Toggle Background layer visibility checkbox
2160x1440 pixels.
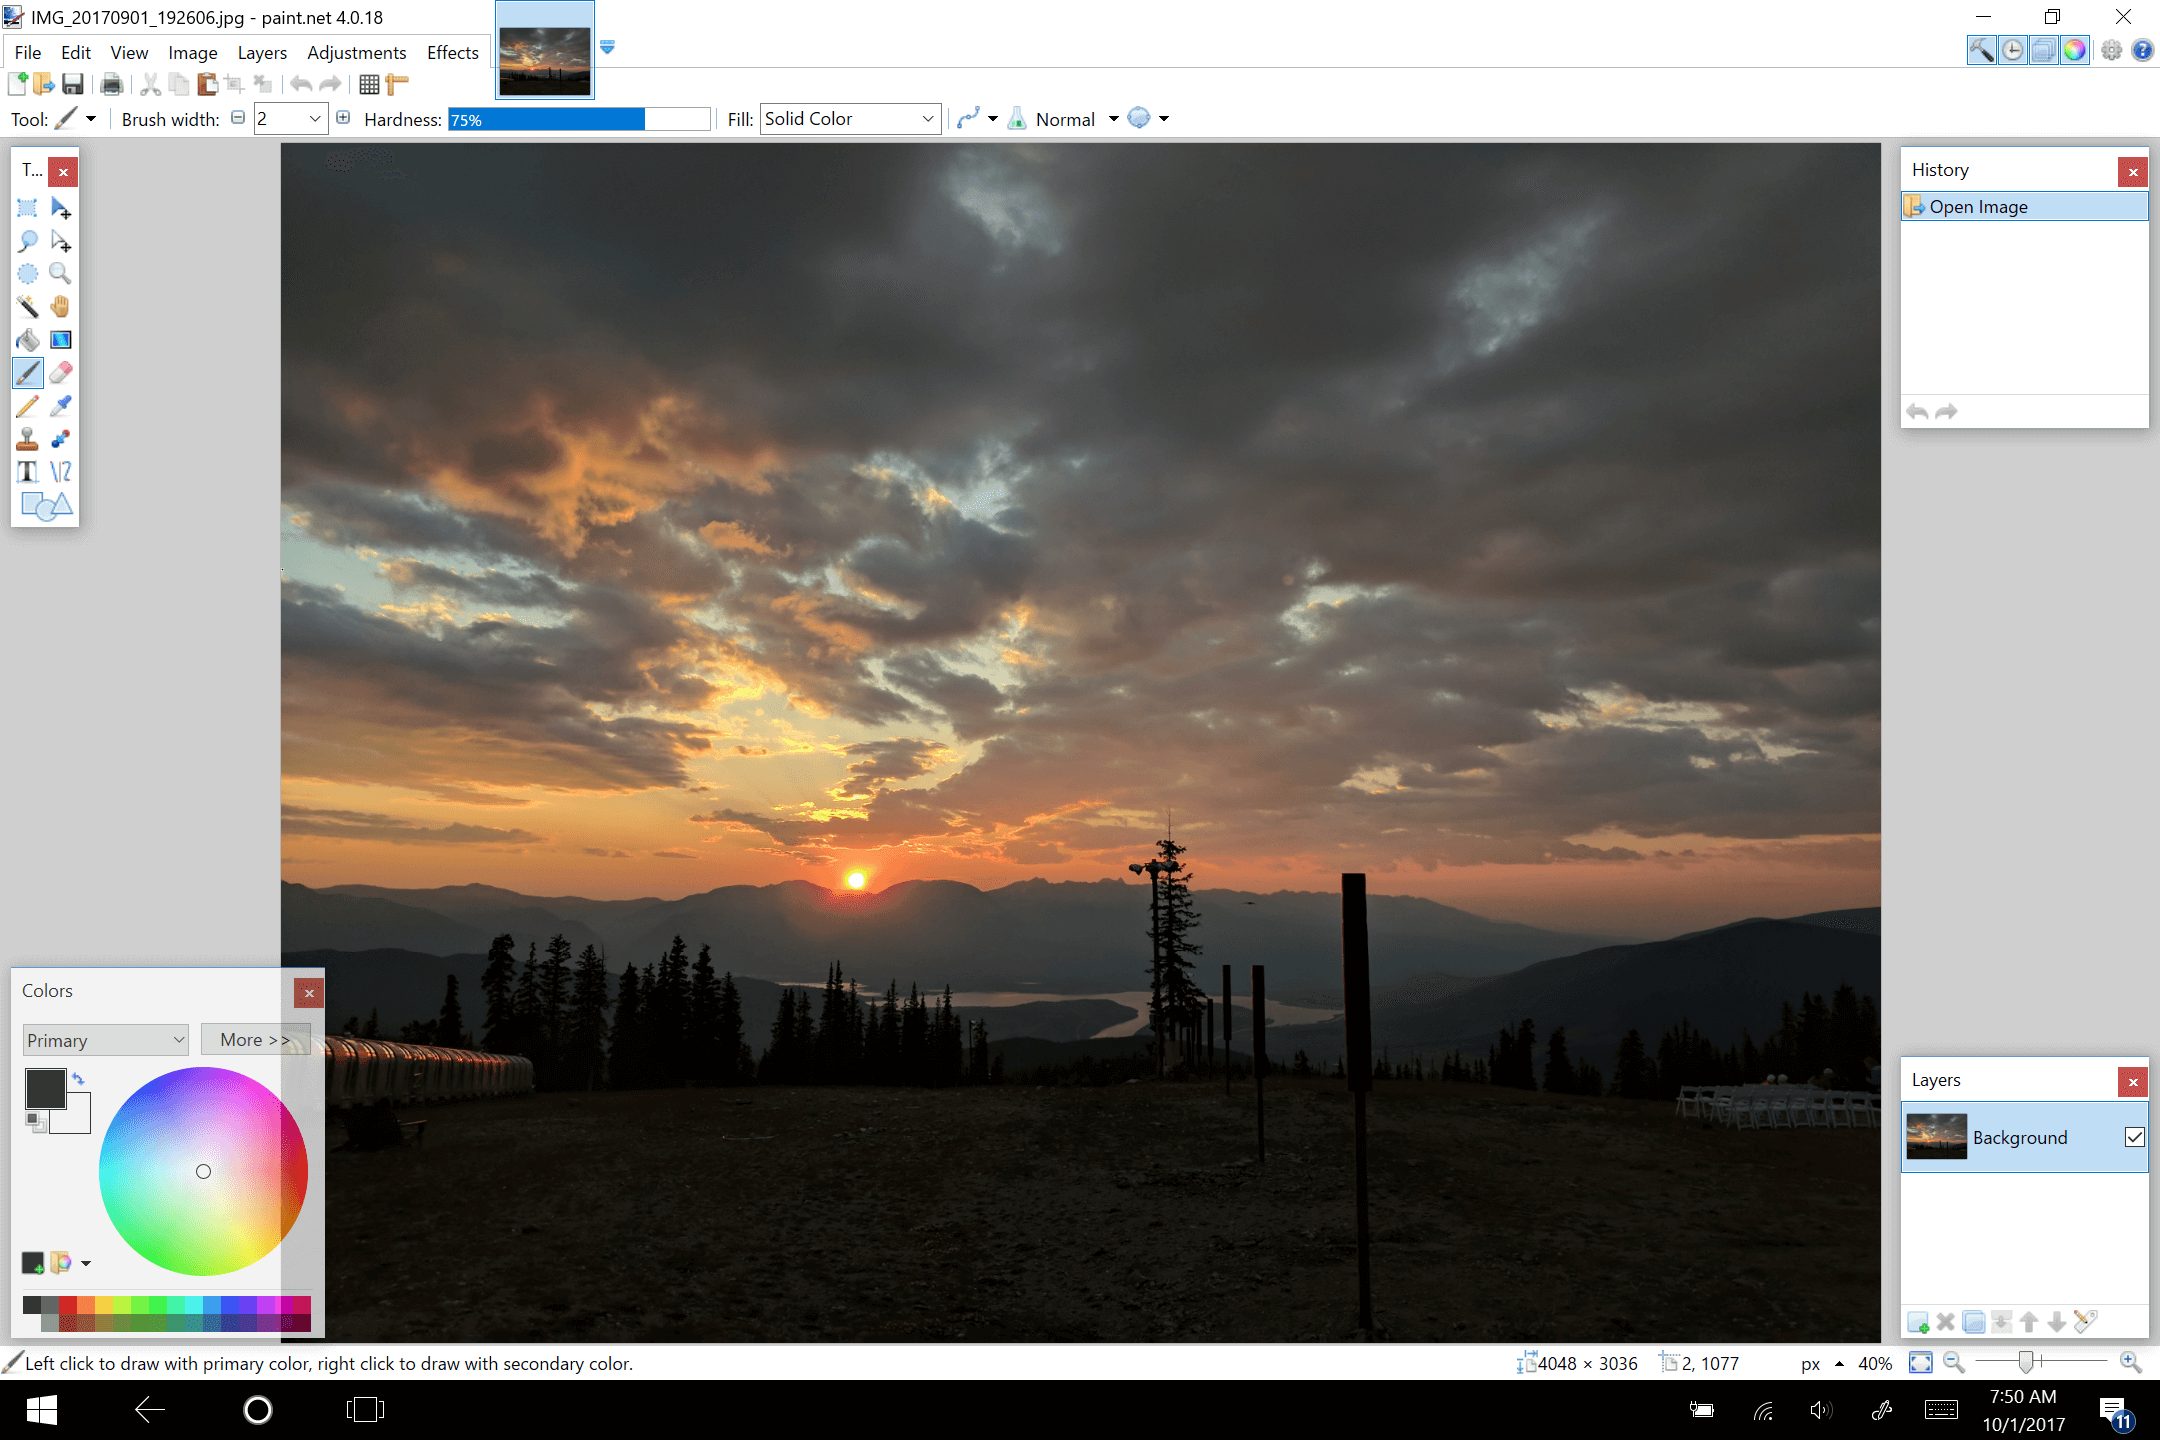click(x=2134, y=1137)
